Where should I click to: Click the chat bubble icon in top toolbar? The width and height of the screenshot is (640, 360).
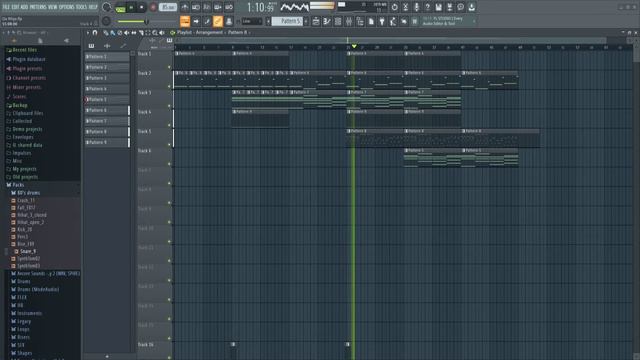(x=460, y=7)
